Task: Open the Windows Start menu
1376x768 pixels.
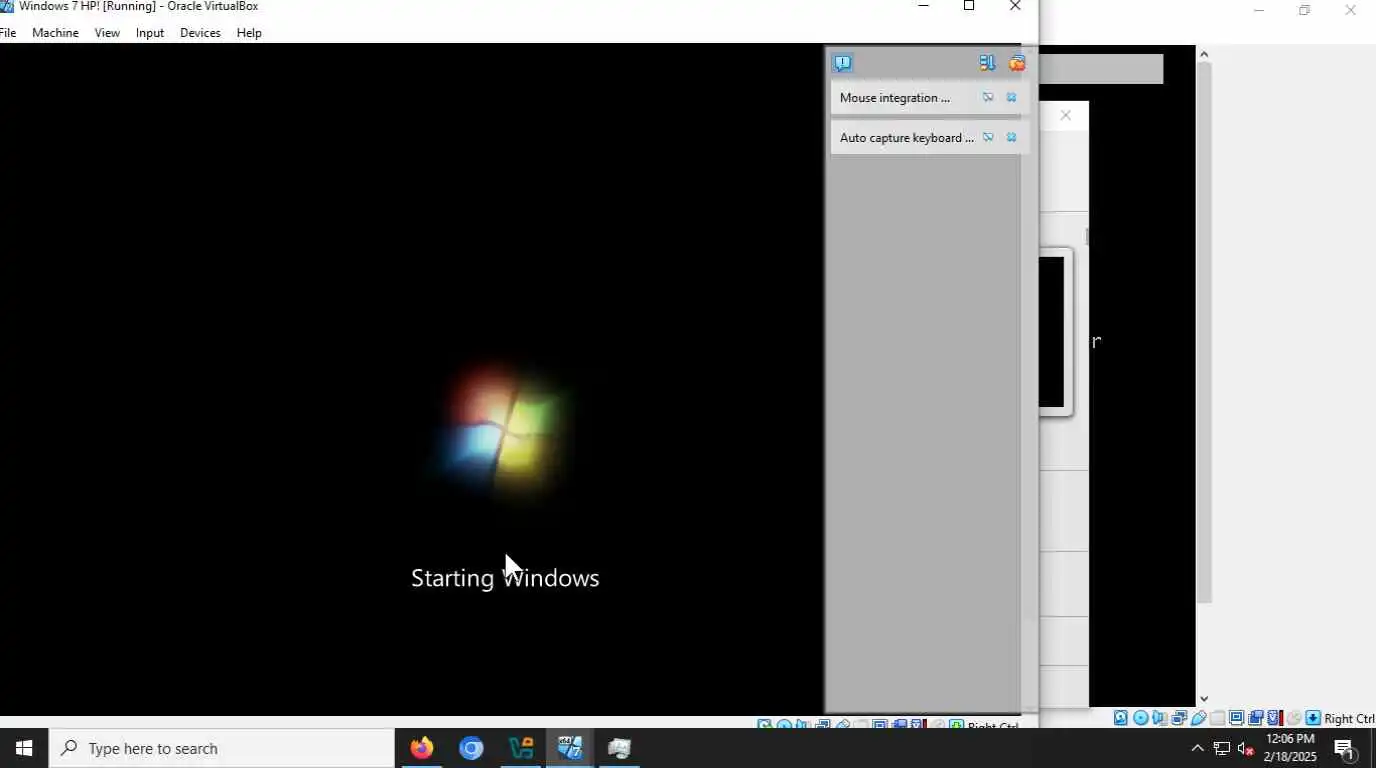Action: [24, 748]
